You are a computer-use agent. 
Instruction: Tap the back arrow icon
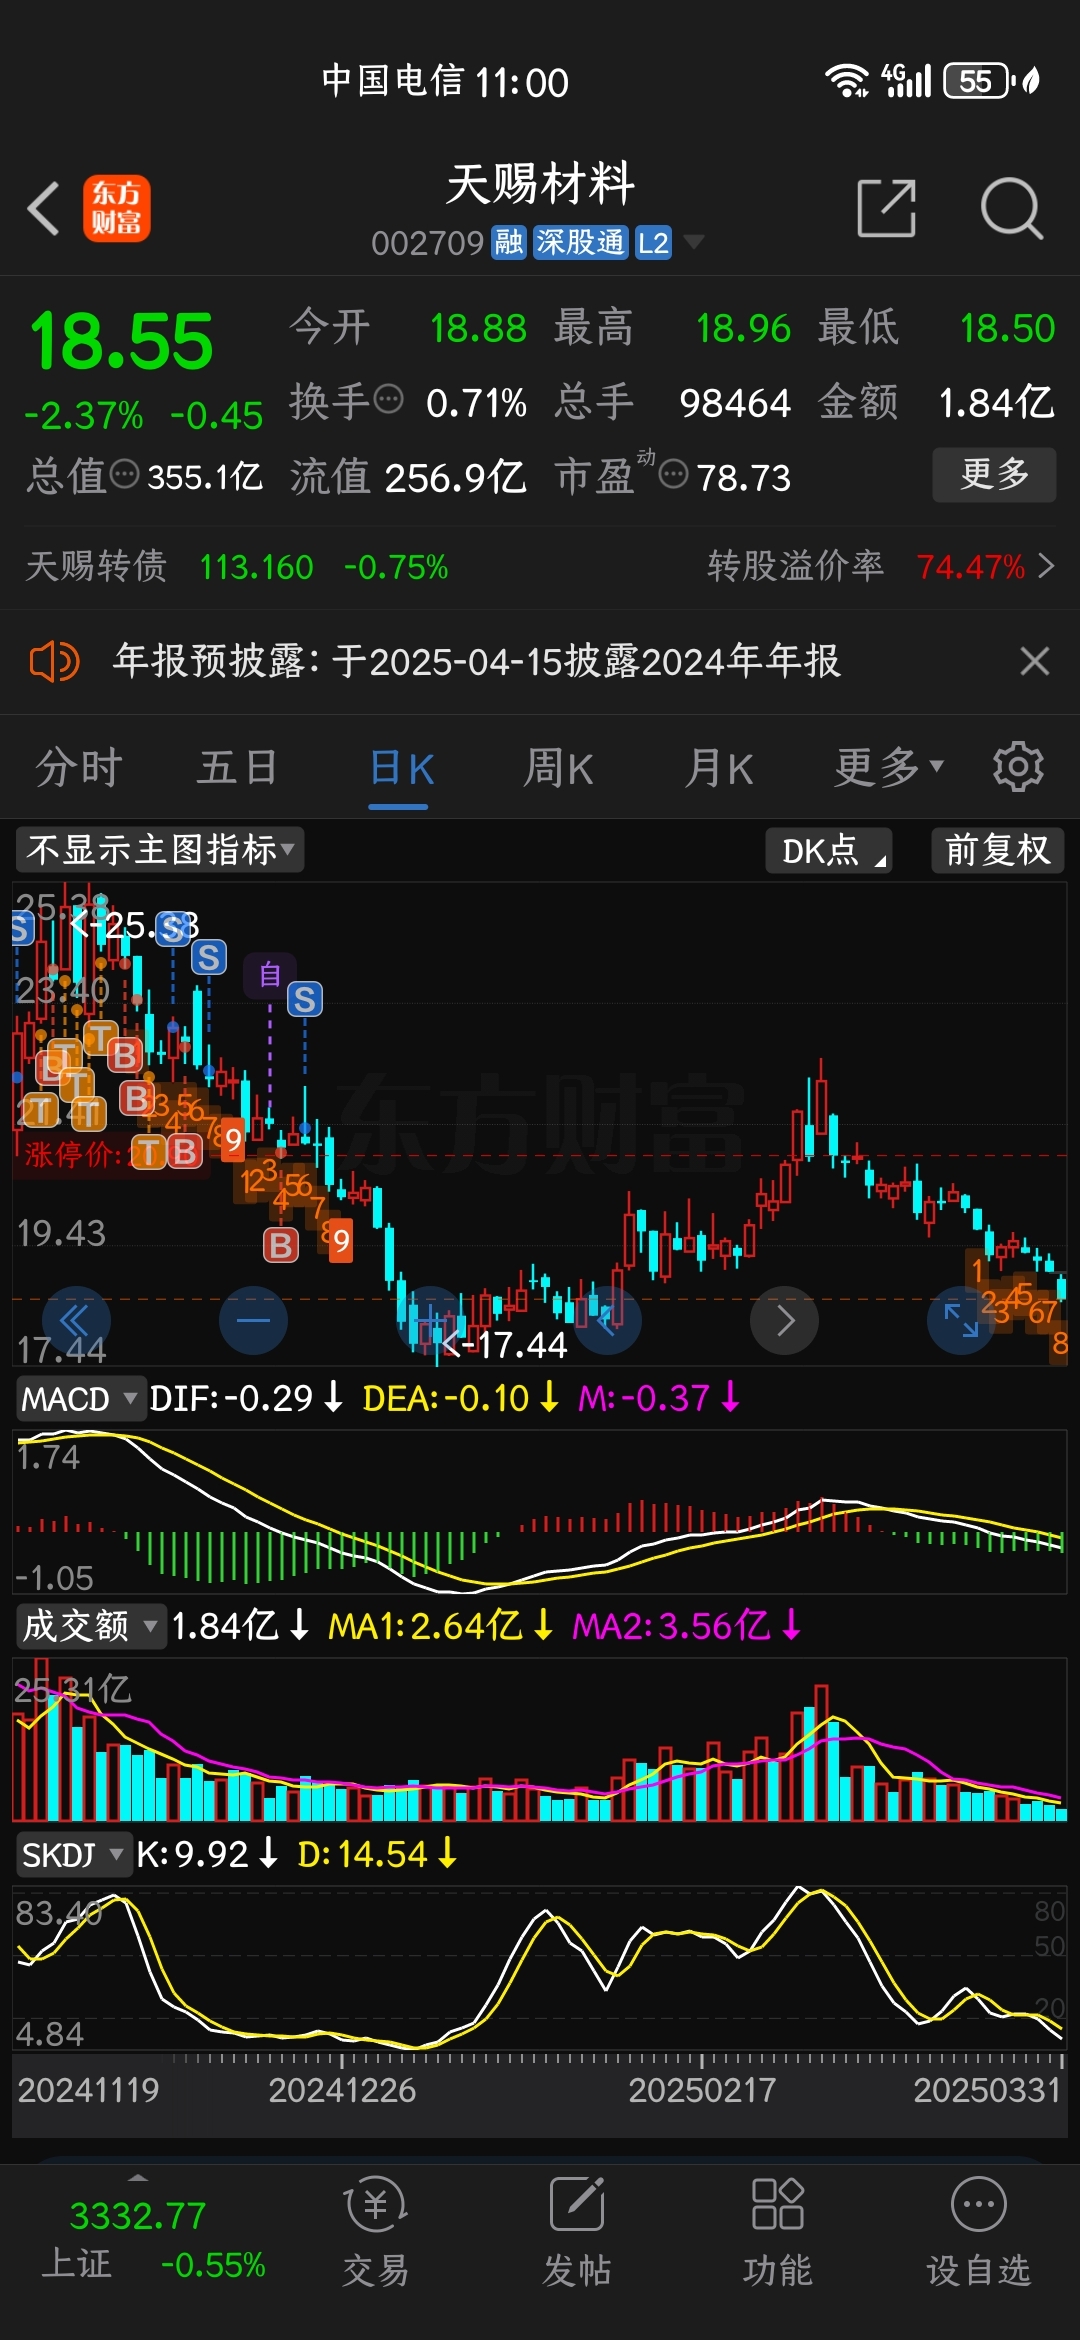point(44,209)
